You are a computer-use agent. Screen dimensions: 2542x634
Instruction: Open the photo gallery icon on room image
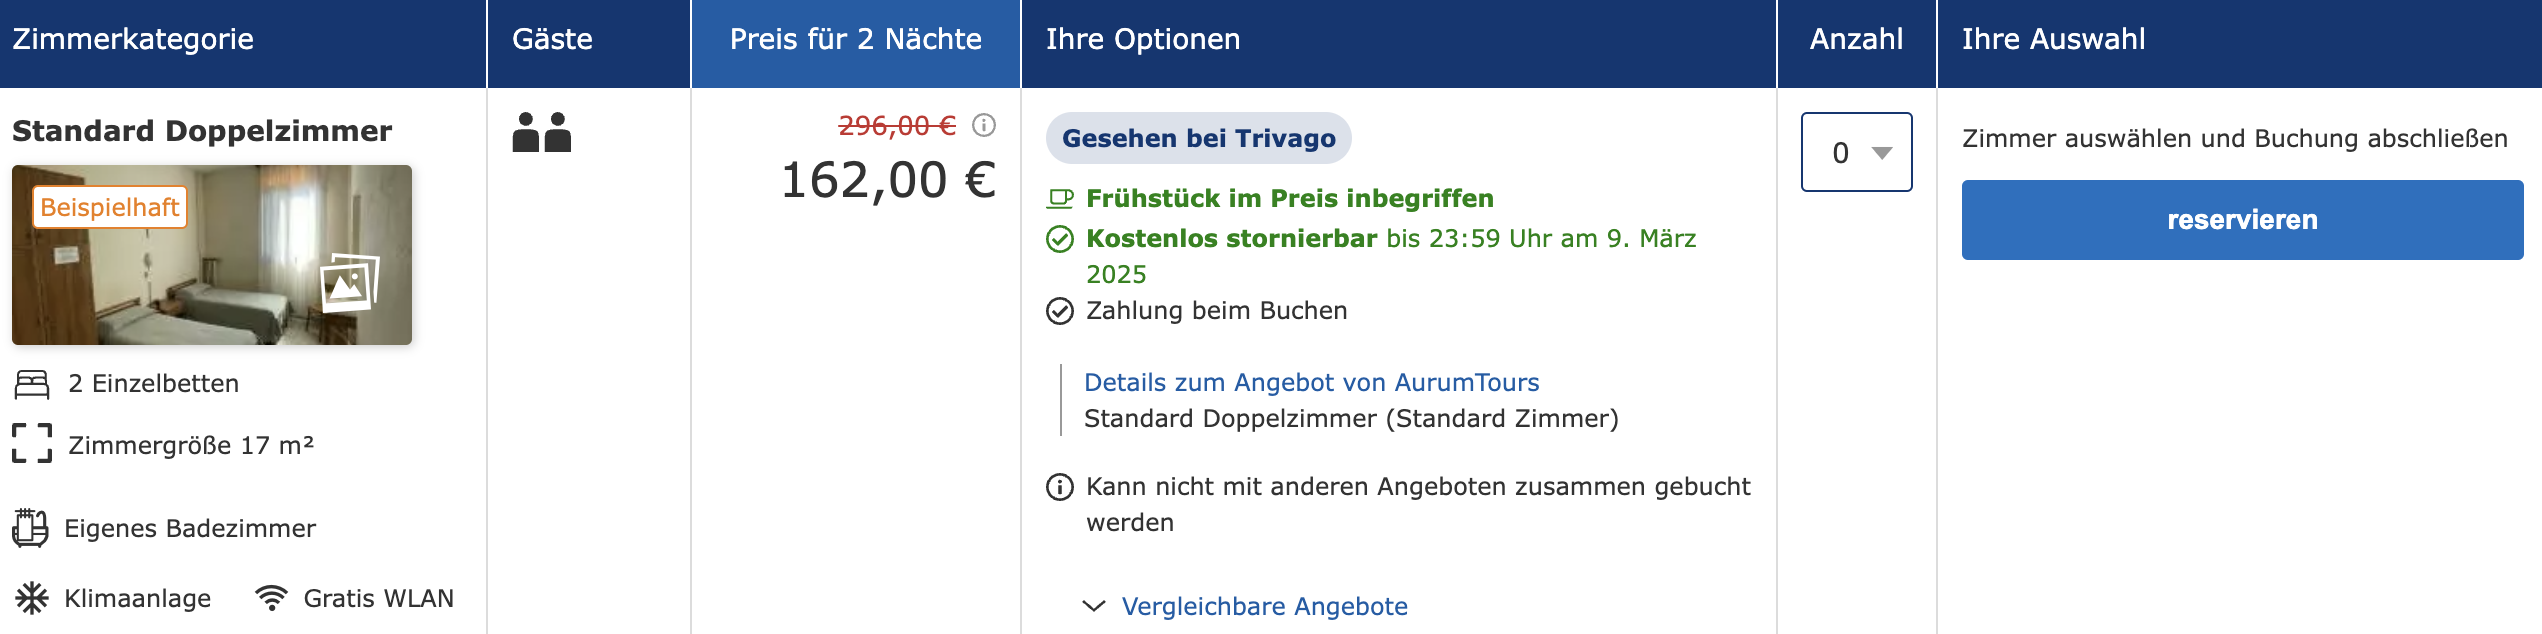(349, 283)
